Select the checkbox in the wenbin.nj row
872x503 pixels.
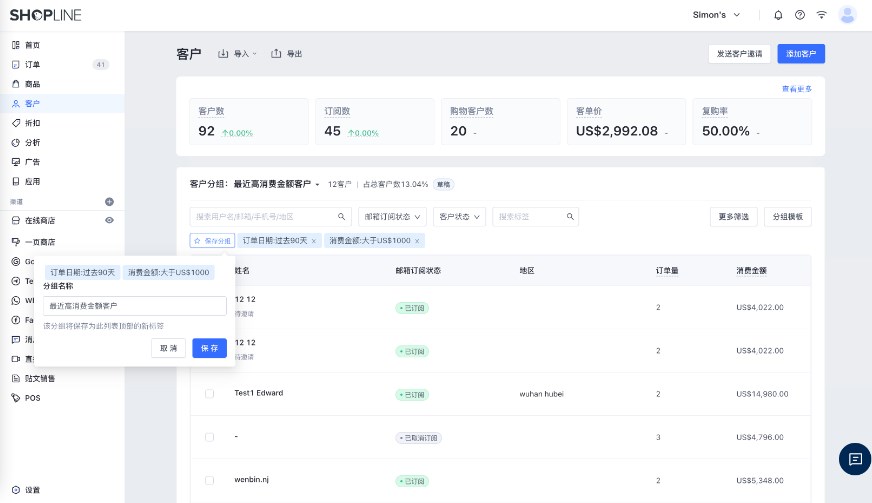(x=209, y=481)
